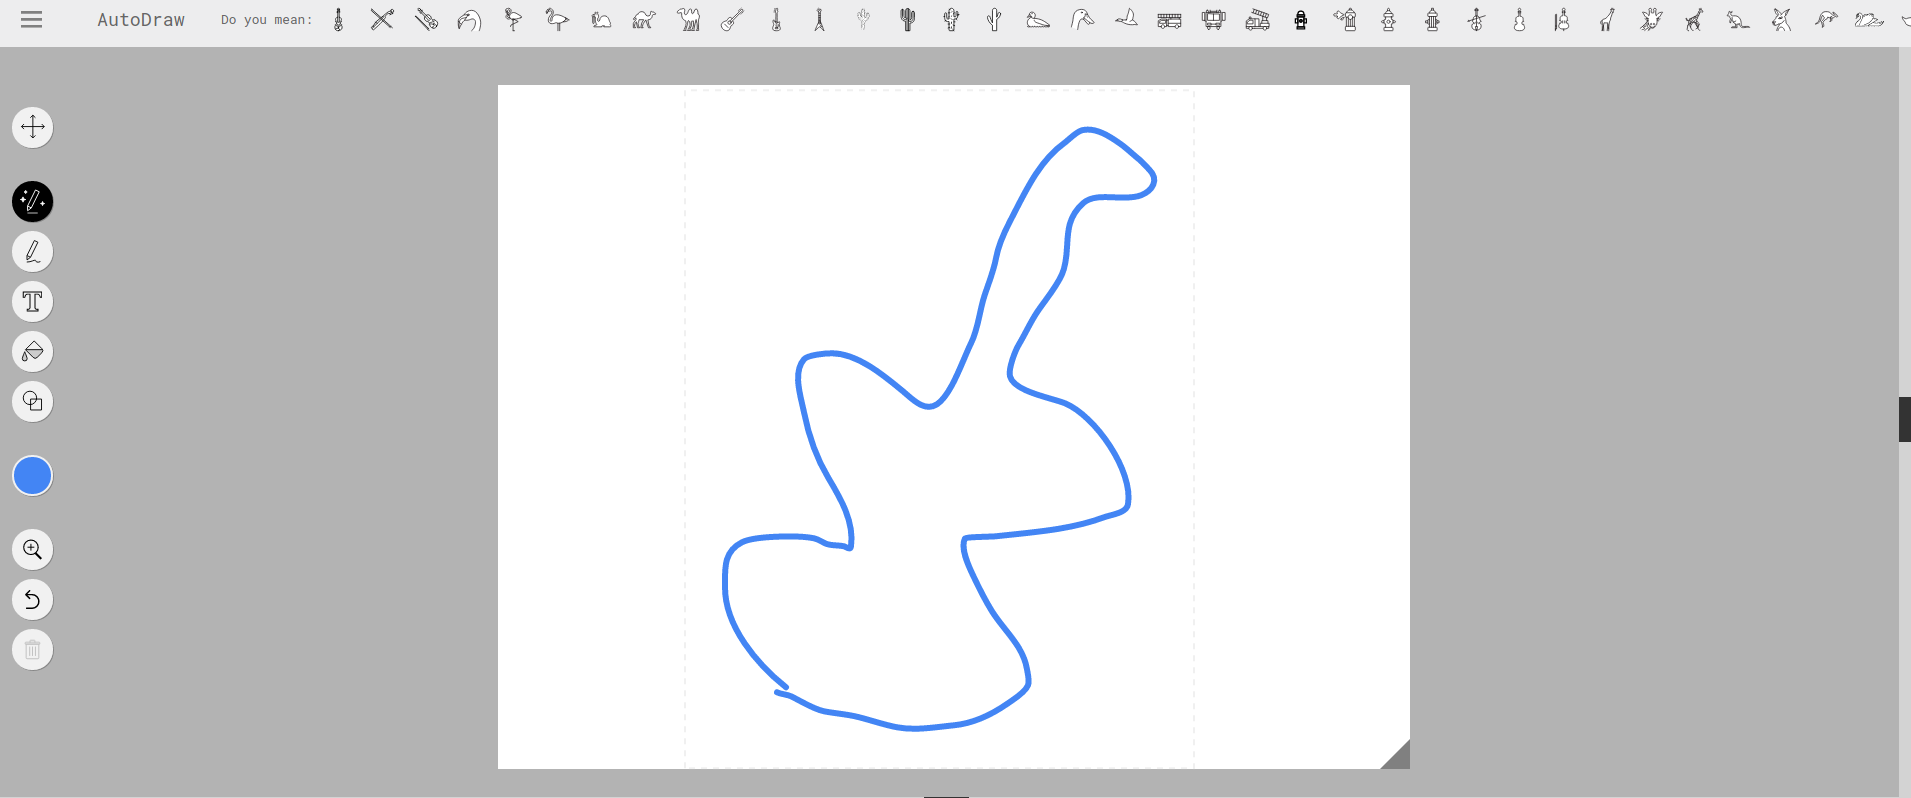Select the Fill bucket tool
The width and height of the screenshot is (1911, 798).
pyautogui.click(x=32, y=352)
